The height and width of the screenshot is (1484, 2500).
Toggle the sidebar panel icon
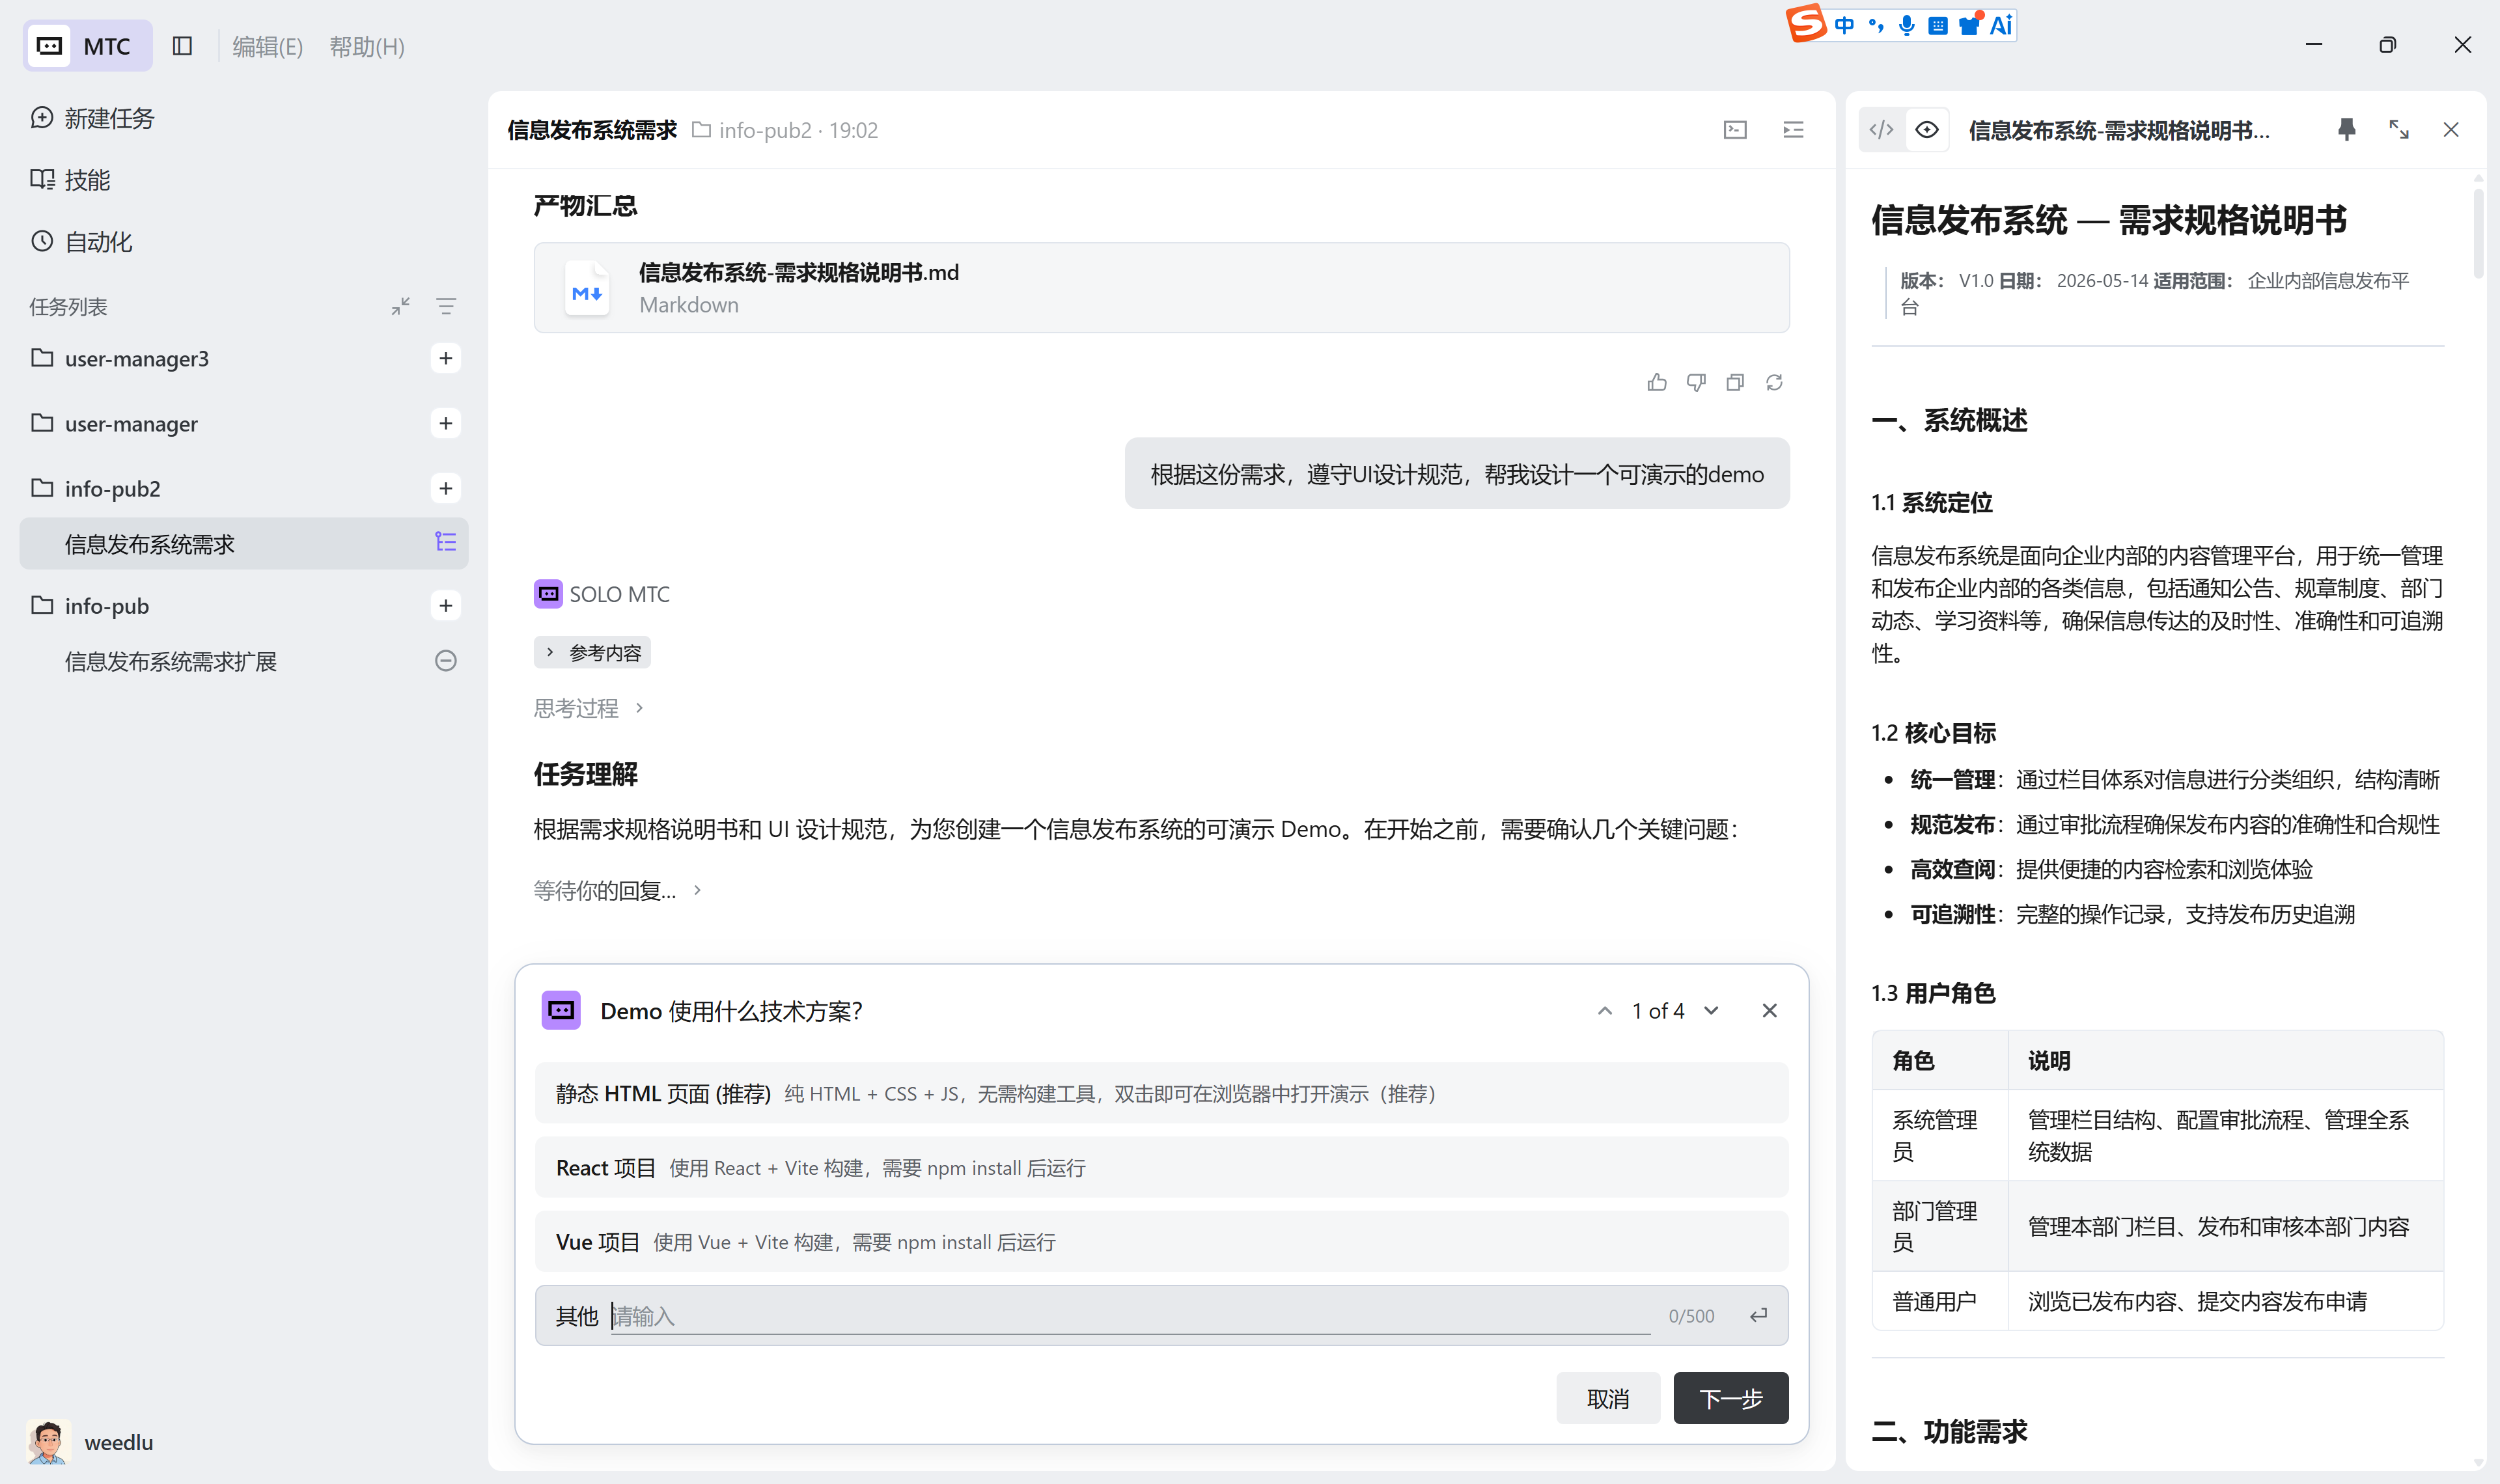[182, 46]
